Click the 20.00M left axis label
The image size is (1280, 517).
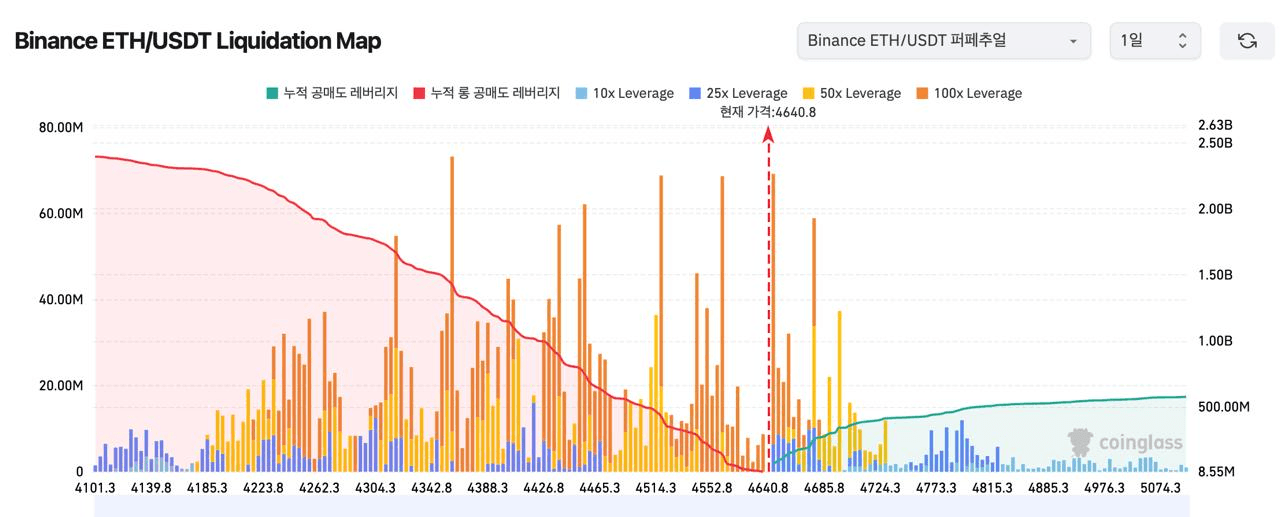pos(61,385)
